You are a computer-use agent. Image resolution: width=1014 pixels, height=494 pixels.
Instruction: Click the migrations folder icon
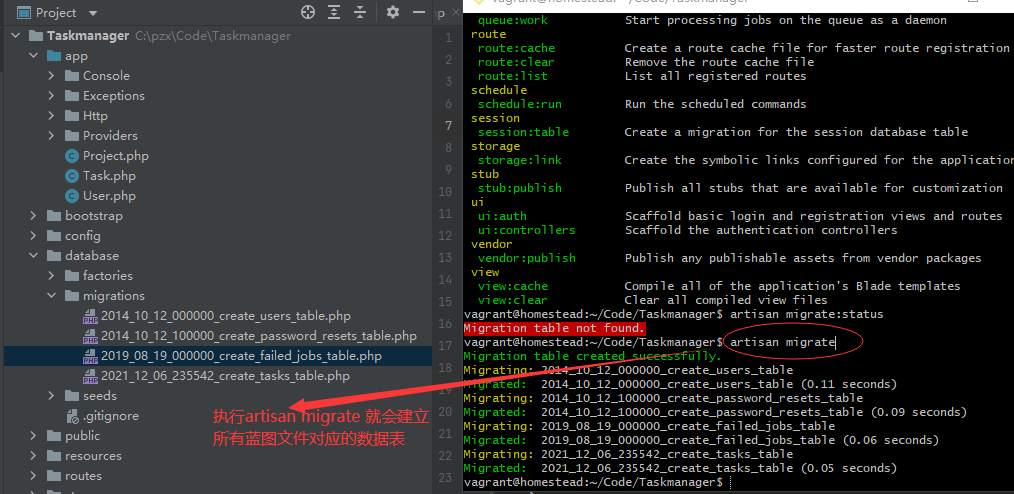[x=72, y=296]
